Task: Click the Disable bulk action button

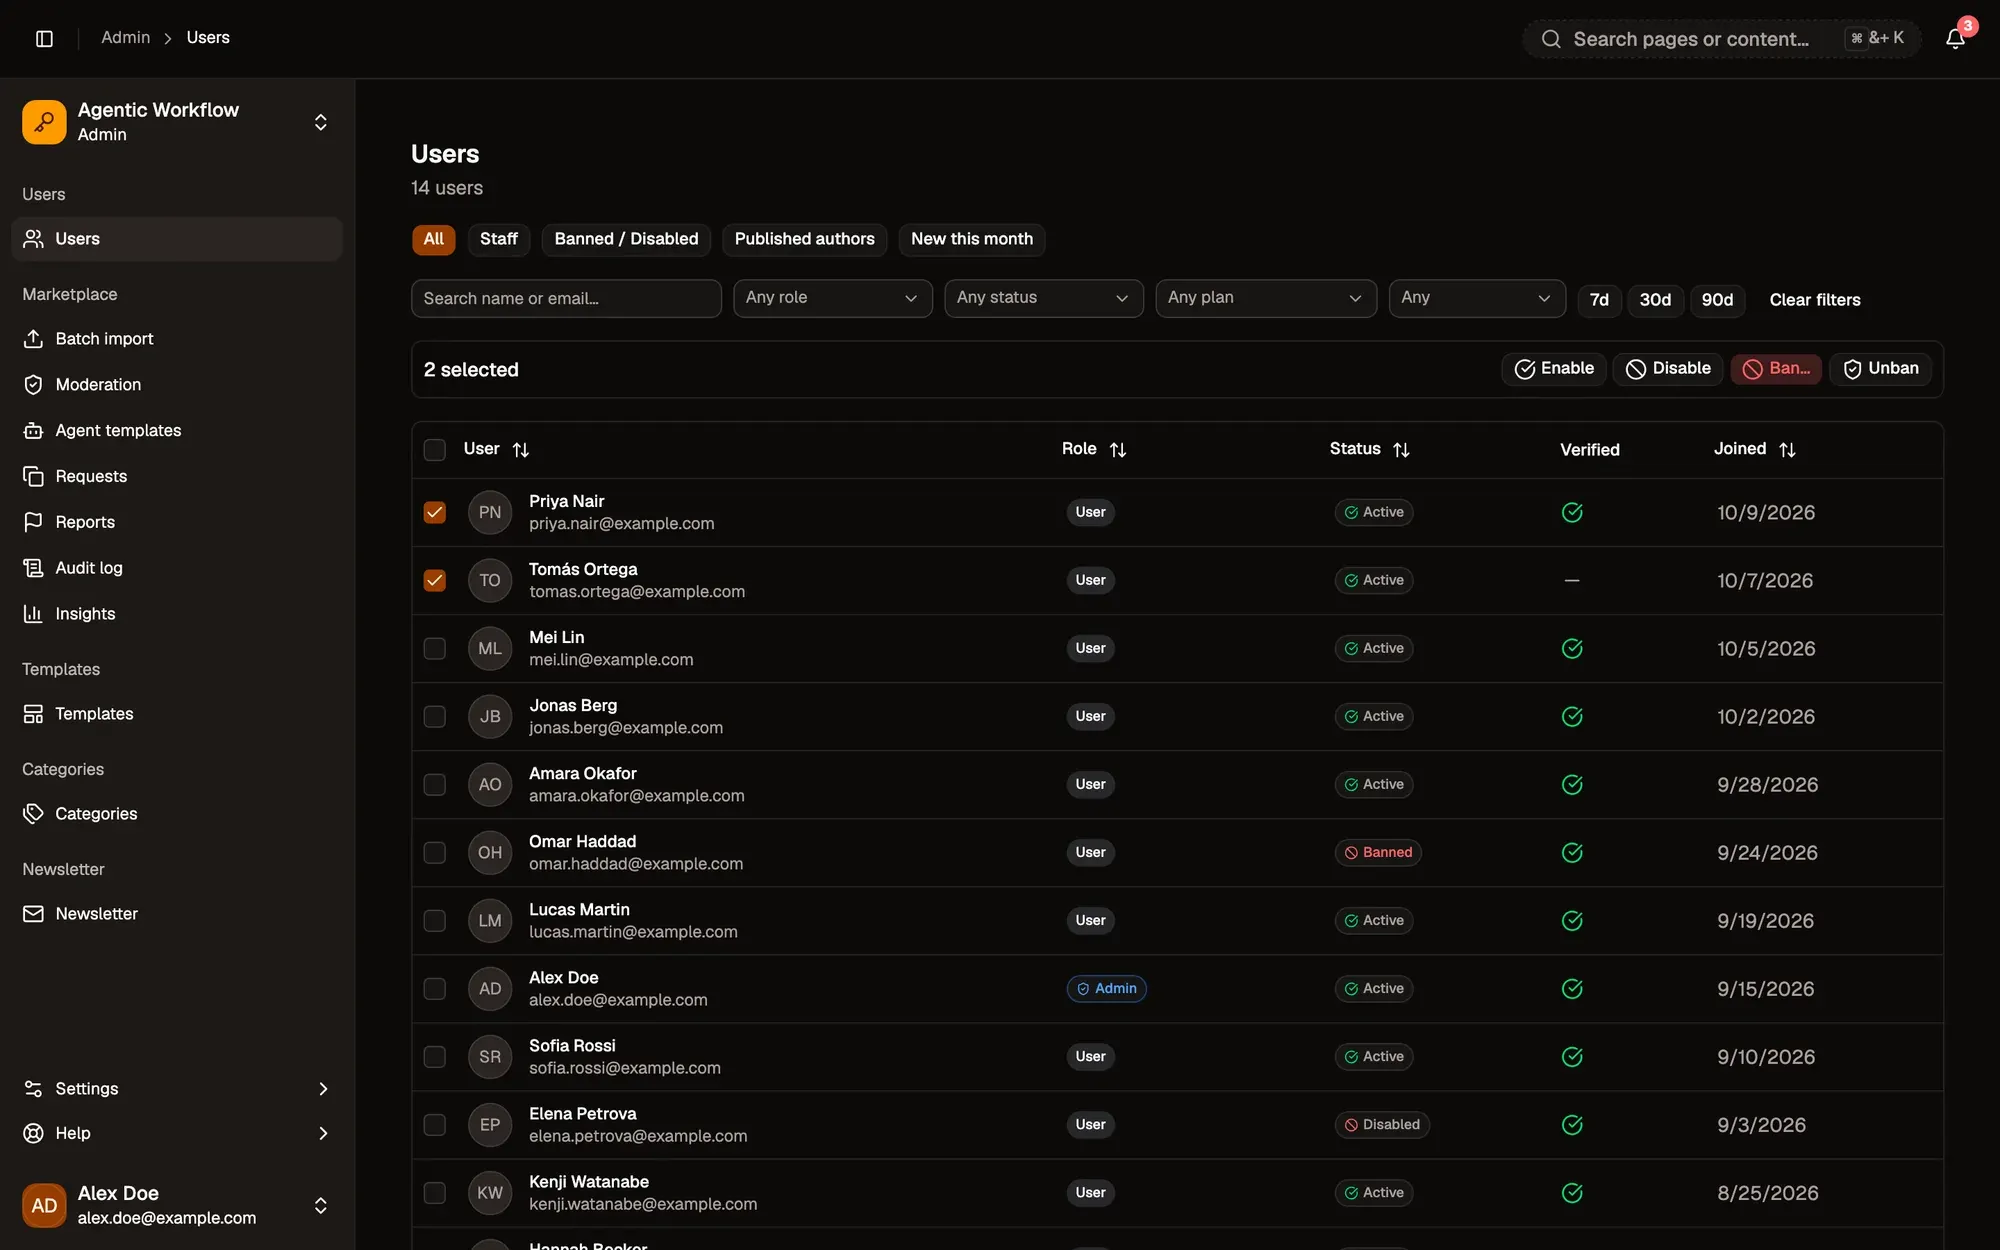Action: pyautogui.click(x=1667, y=369)
